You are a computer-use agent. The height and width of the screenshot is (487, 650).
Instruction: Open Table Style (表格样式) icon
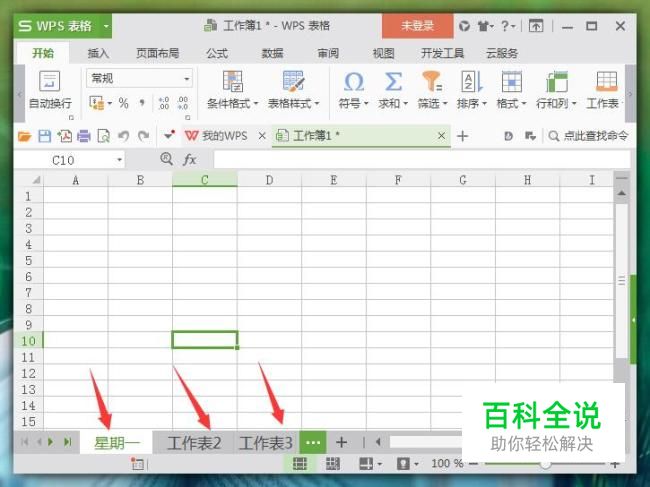[293, 81]
